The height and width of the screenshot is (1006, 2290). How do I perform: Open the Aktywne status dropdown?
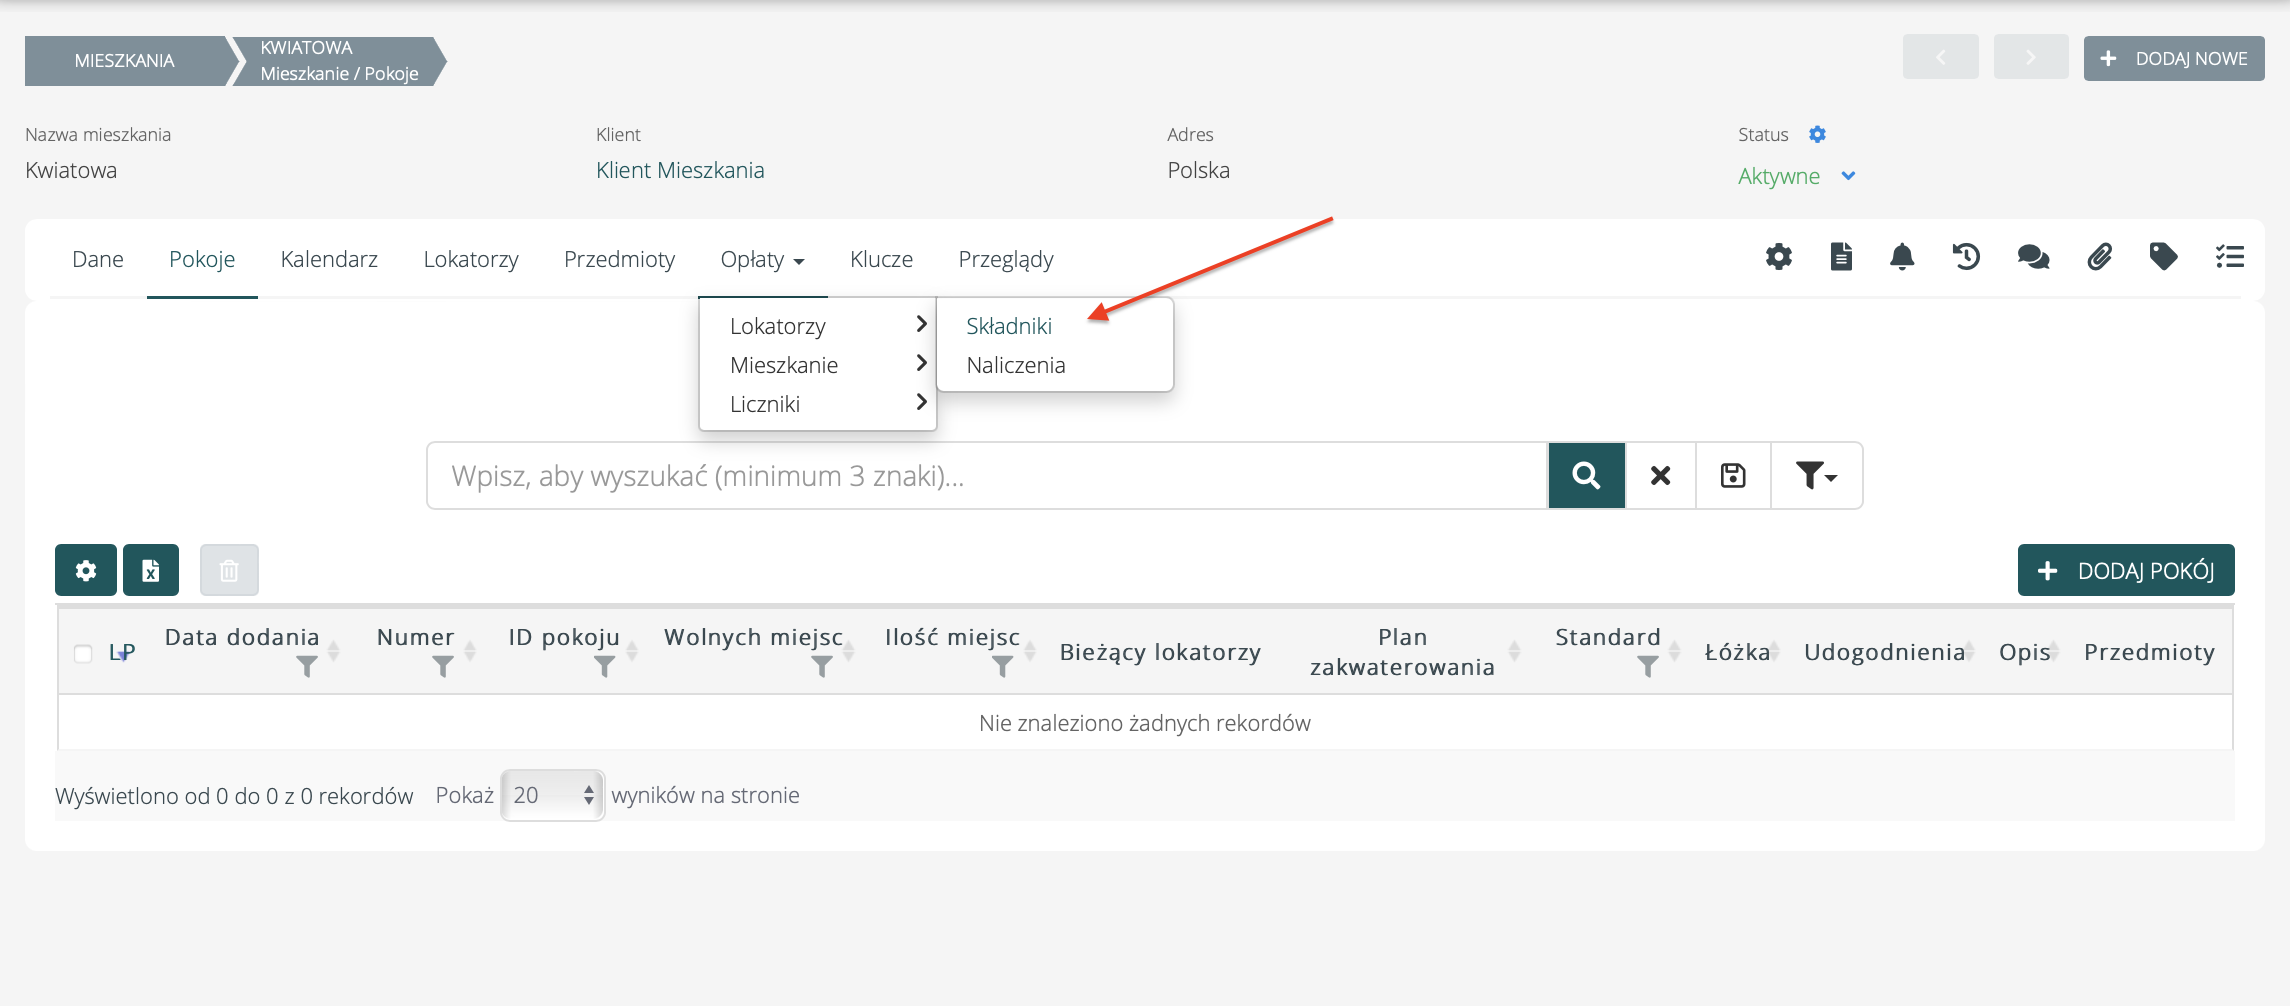[x=1796, y=177]
